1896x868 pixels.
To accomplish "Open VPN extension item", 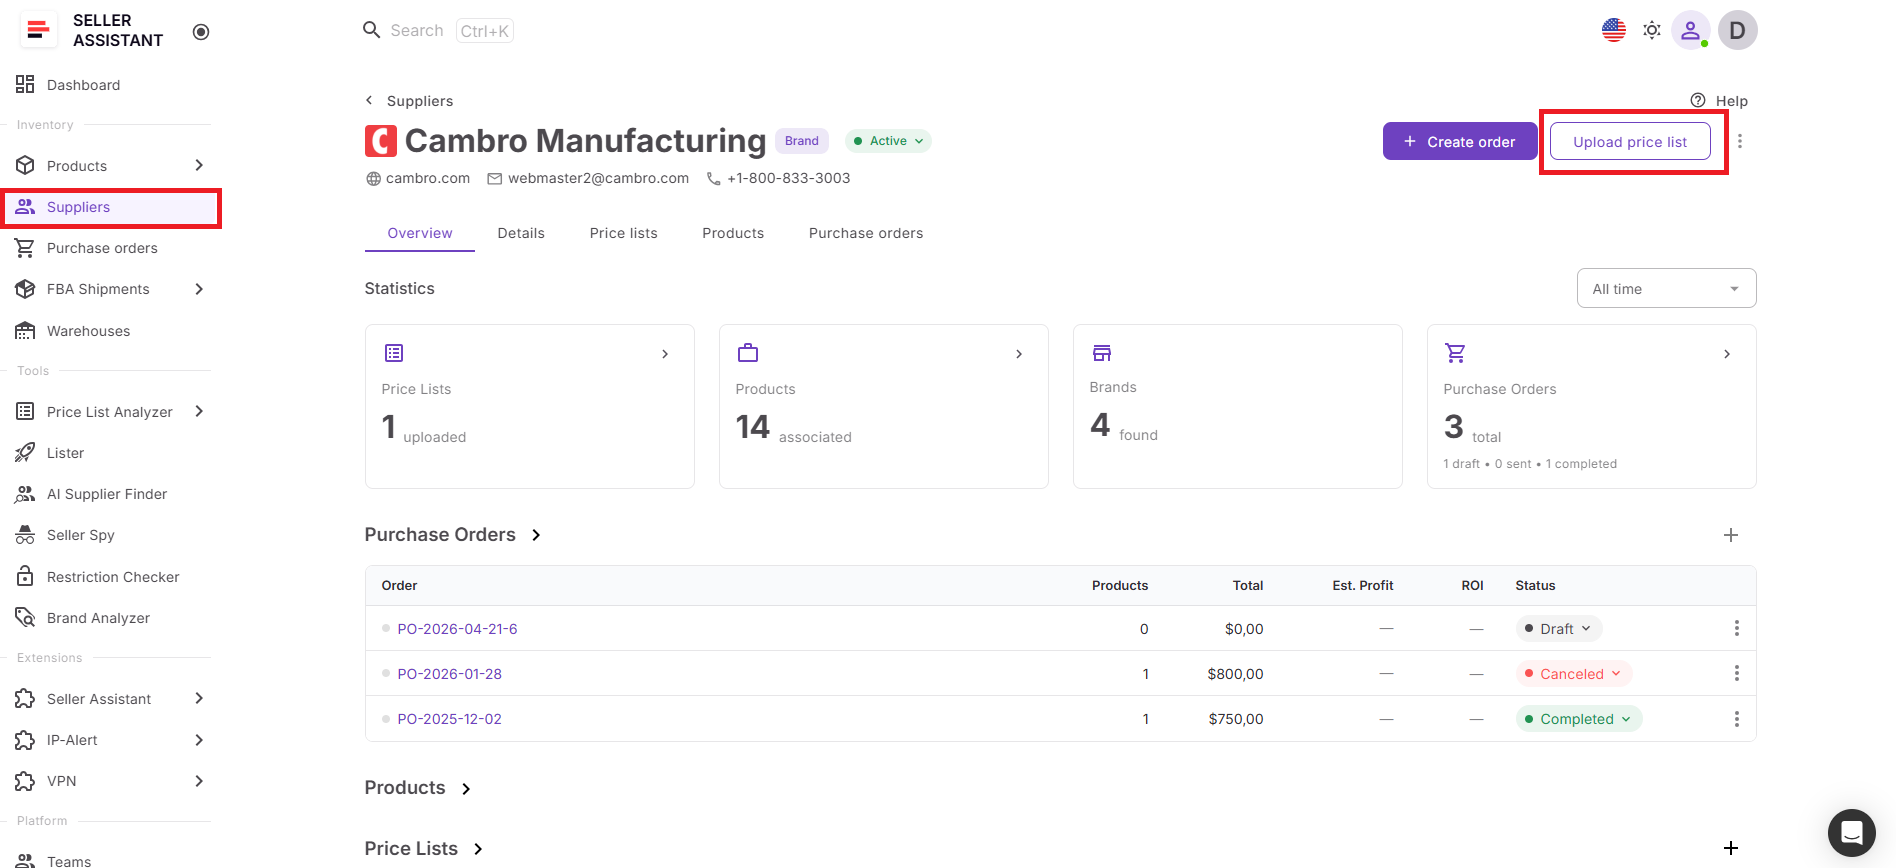I will [61, 781].
